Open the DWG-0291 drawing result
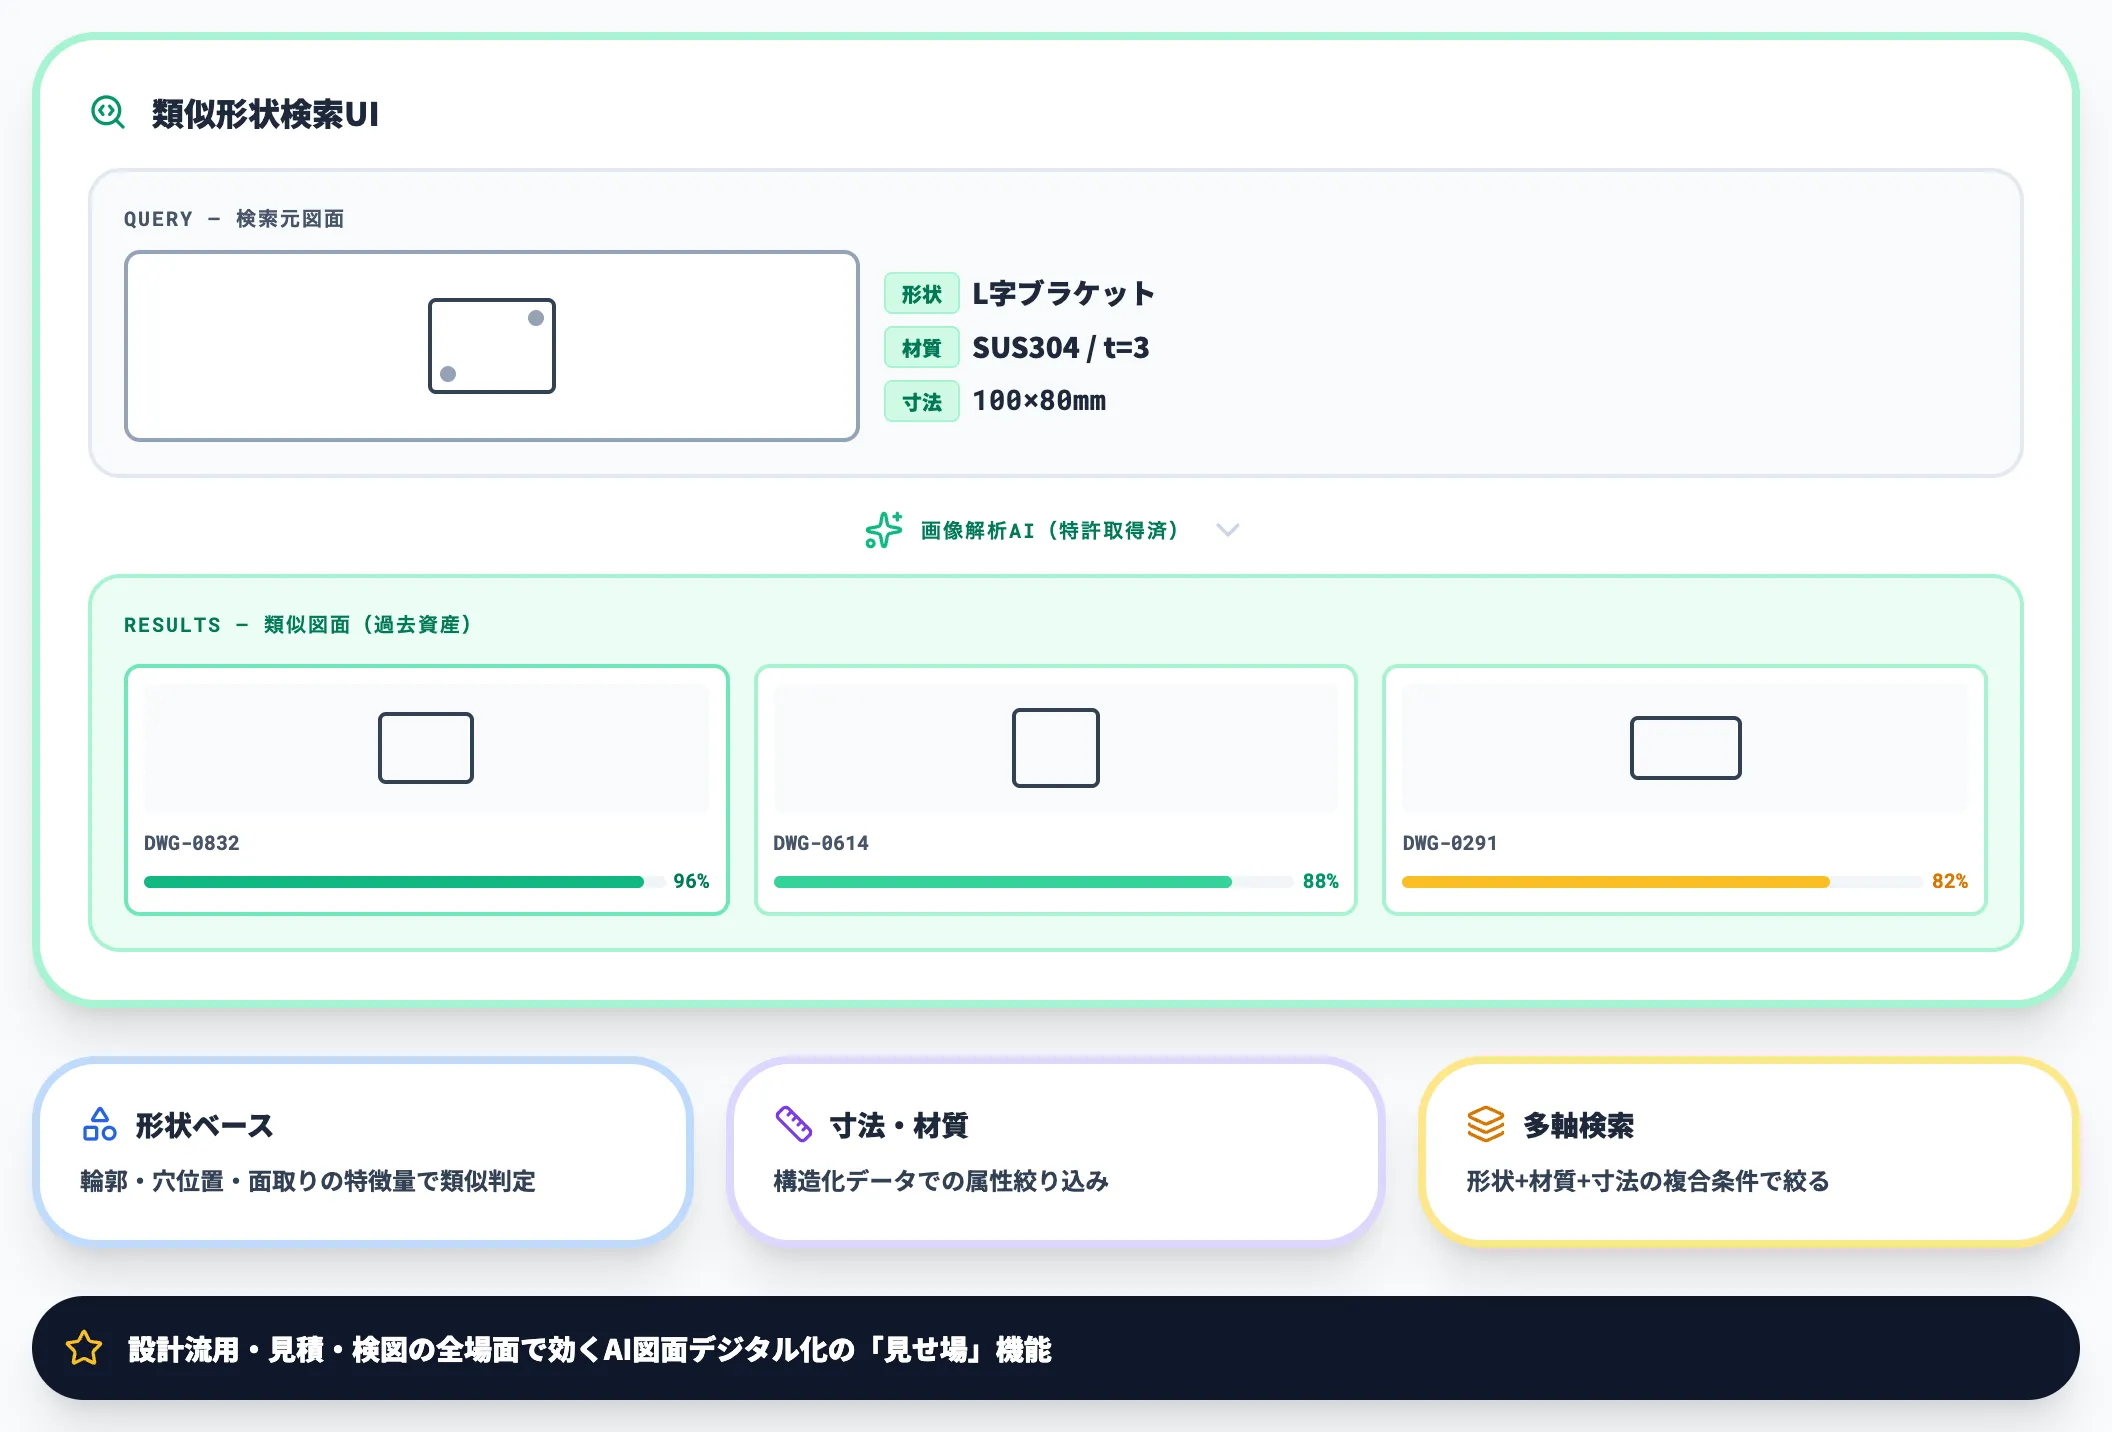Screen dimensions: 2112x1432 1684,790
